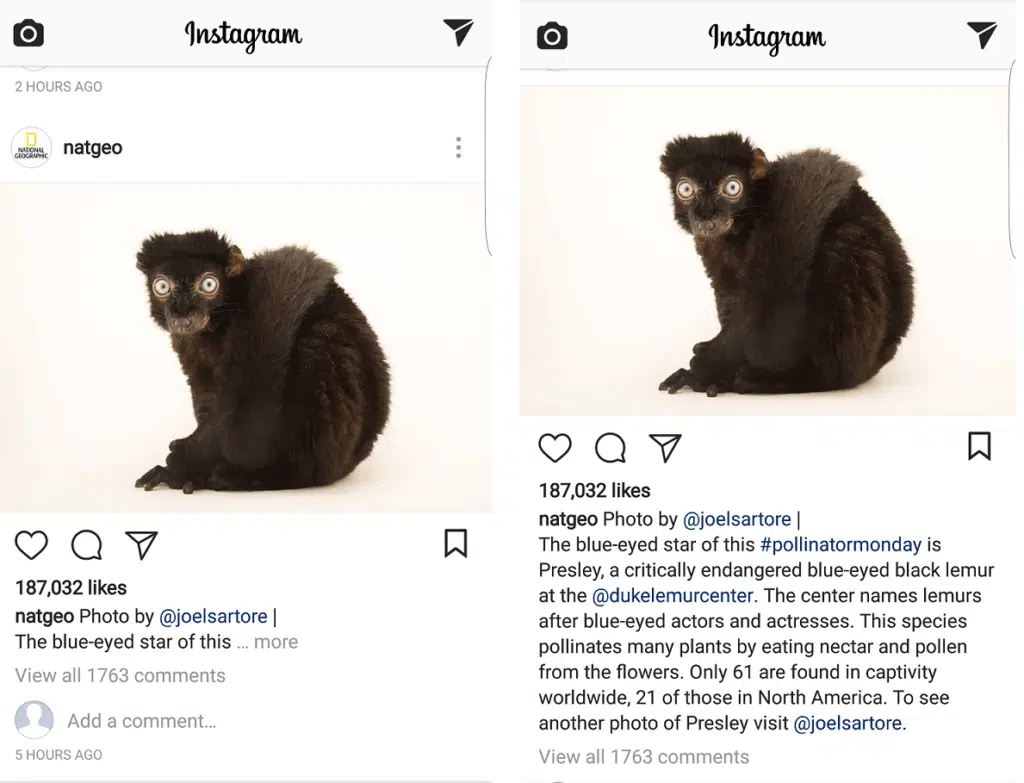
Task: Open the #pollinatormonday hashtag
Action: [840, 545]
